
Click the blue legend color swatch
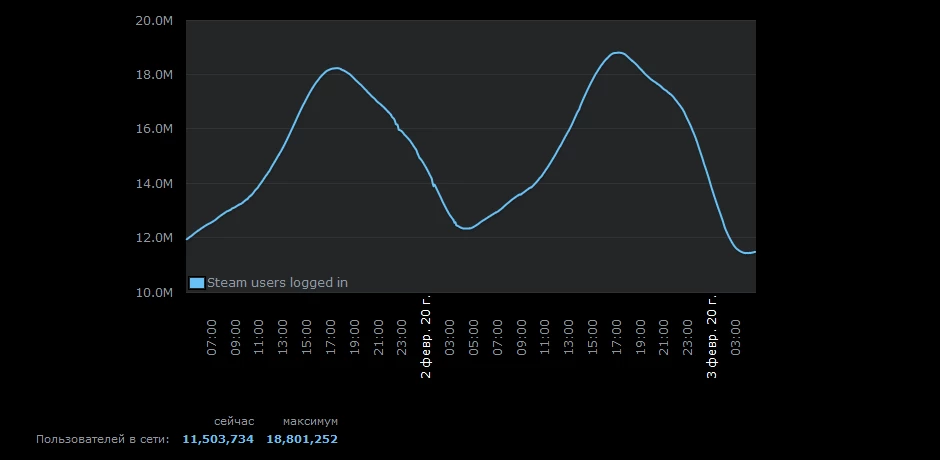coord(197,283)
